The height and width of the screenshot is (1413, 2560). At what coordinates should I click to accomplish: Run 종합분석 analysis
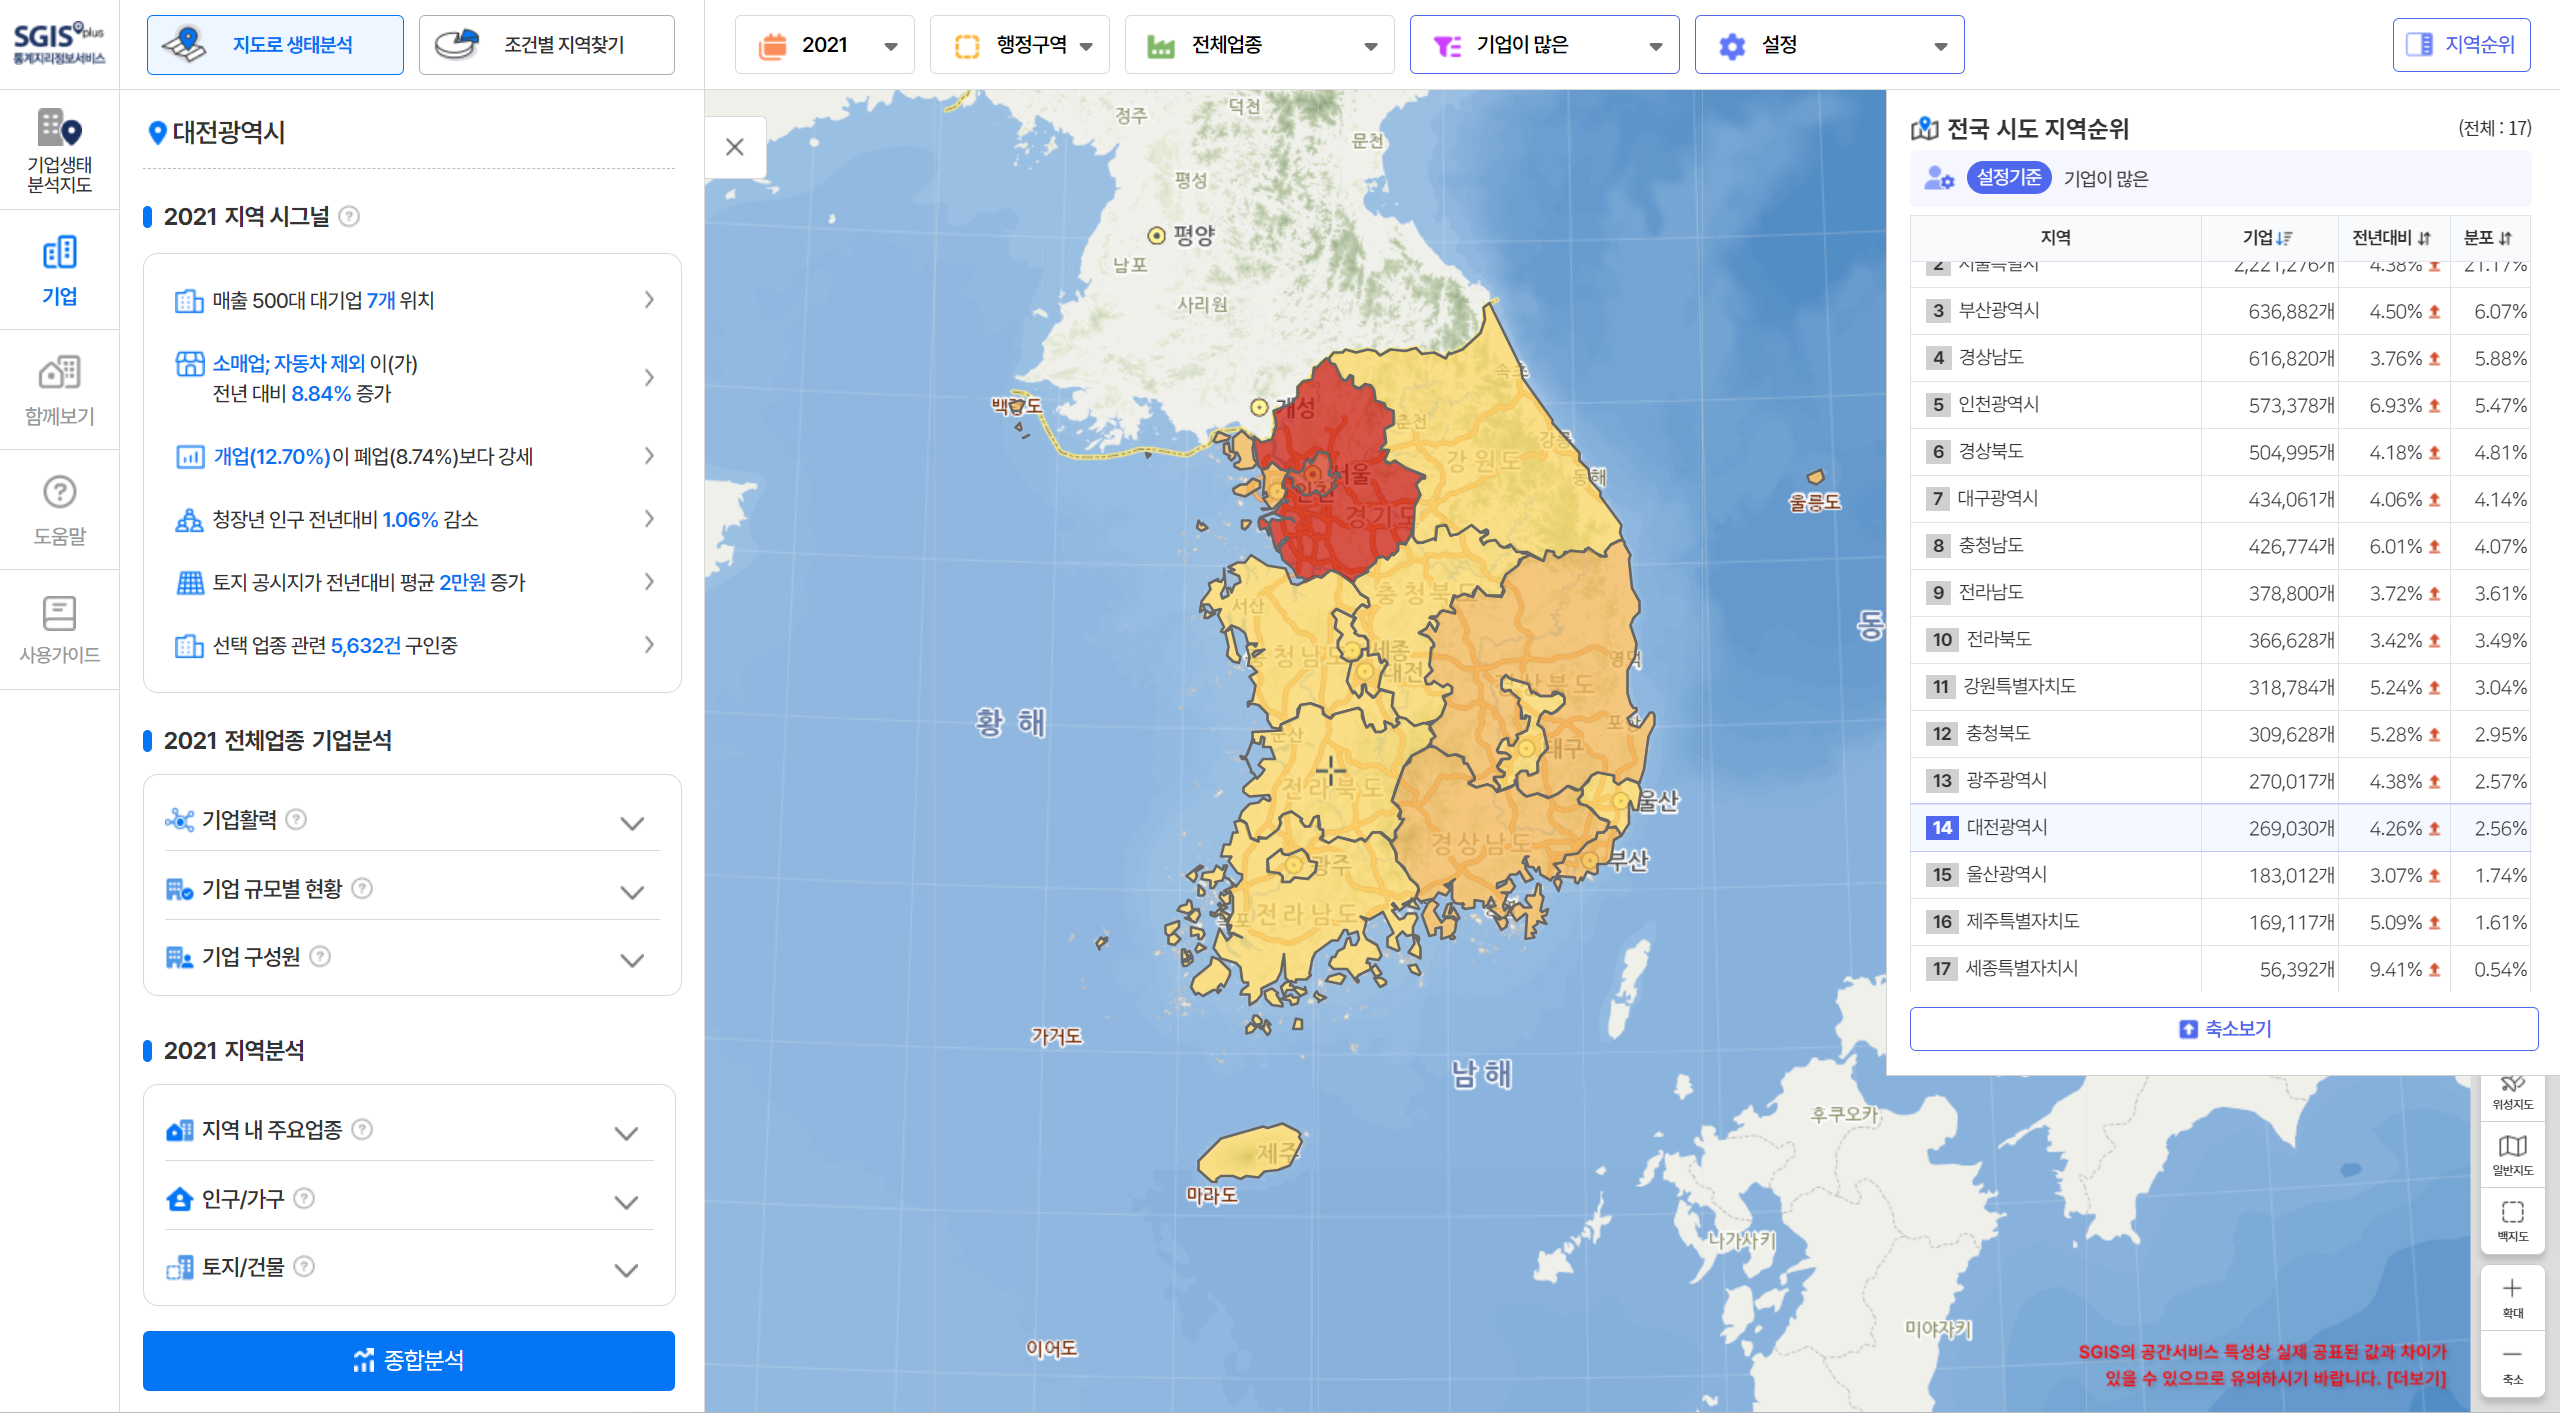409,1360
